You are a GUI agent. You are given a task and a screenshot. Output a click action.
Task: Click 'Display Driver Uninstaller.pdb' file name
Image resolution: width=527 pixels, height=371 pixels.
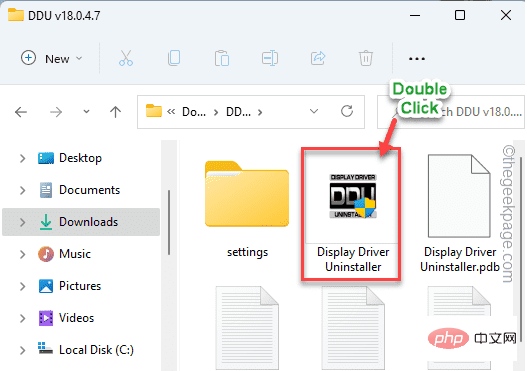(x=460, y=259)
